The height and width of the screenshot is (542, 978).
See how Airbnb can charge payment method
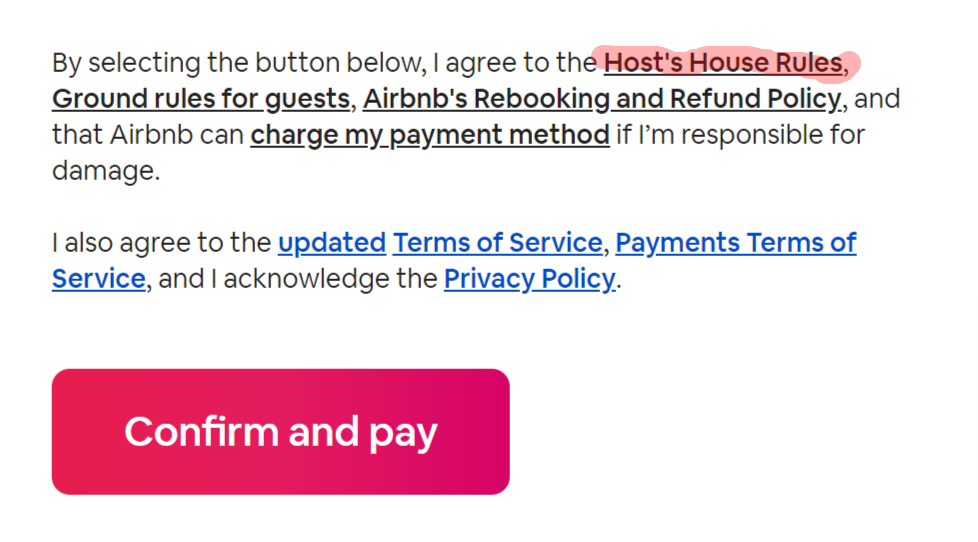pos(429,134)
